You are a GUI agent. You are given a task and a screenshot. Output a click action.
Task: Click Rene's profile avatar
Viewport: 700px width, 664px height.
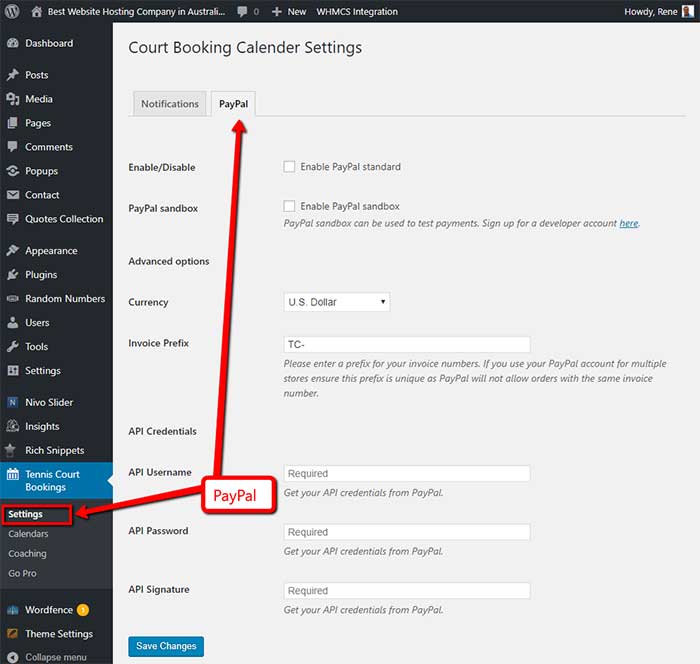pyautogui.click(x=688, y=12)
